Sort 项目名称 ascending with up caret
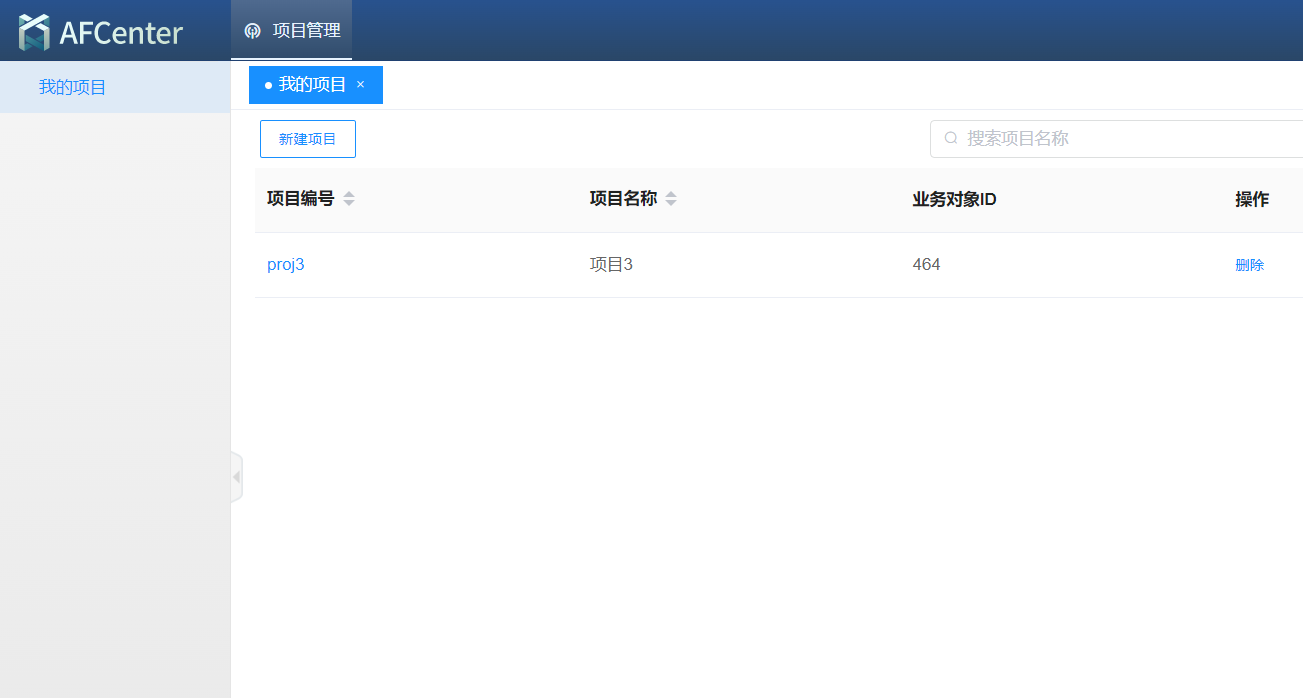This screenshot has width=1303, height=698. (671, 194)
